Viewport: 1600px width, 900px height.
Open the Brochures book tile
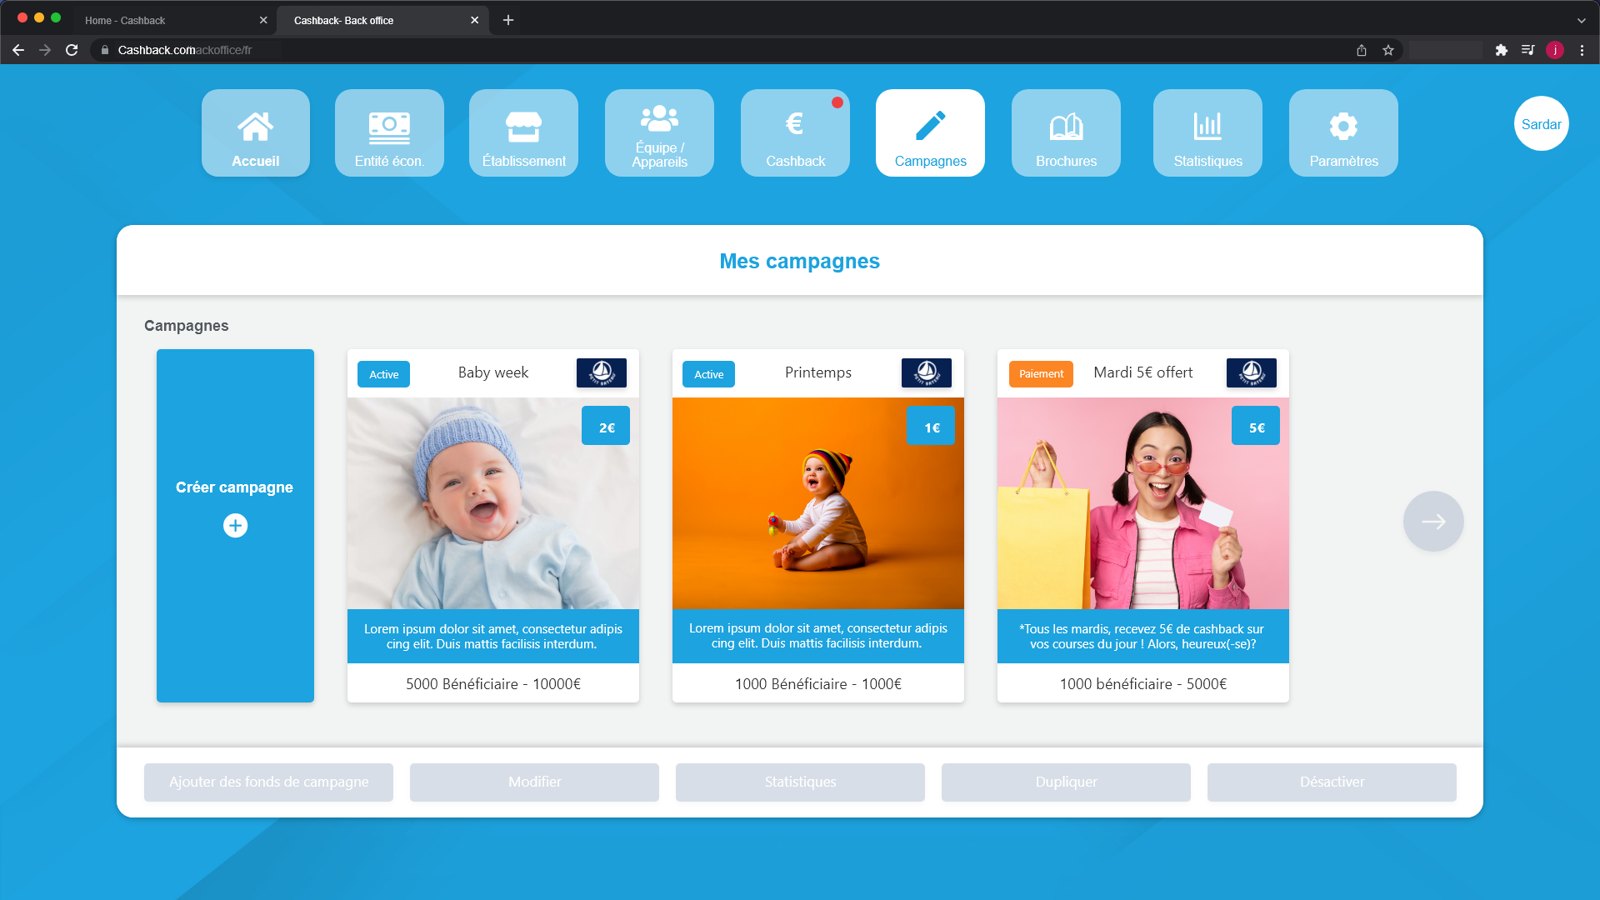[x=1066, y=133]
